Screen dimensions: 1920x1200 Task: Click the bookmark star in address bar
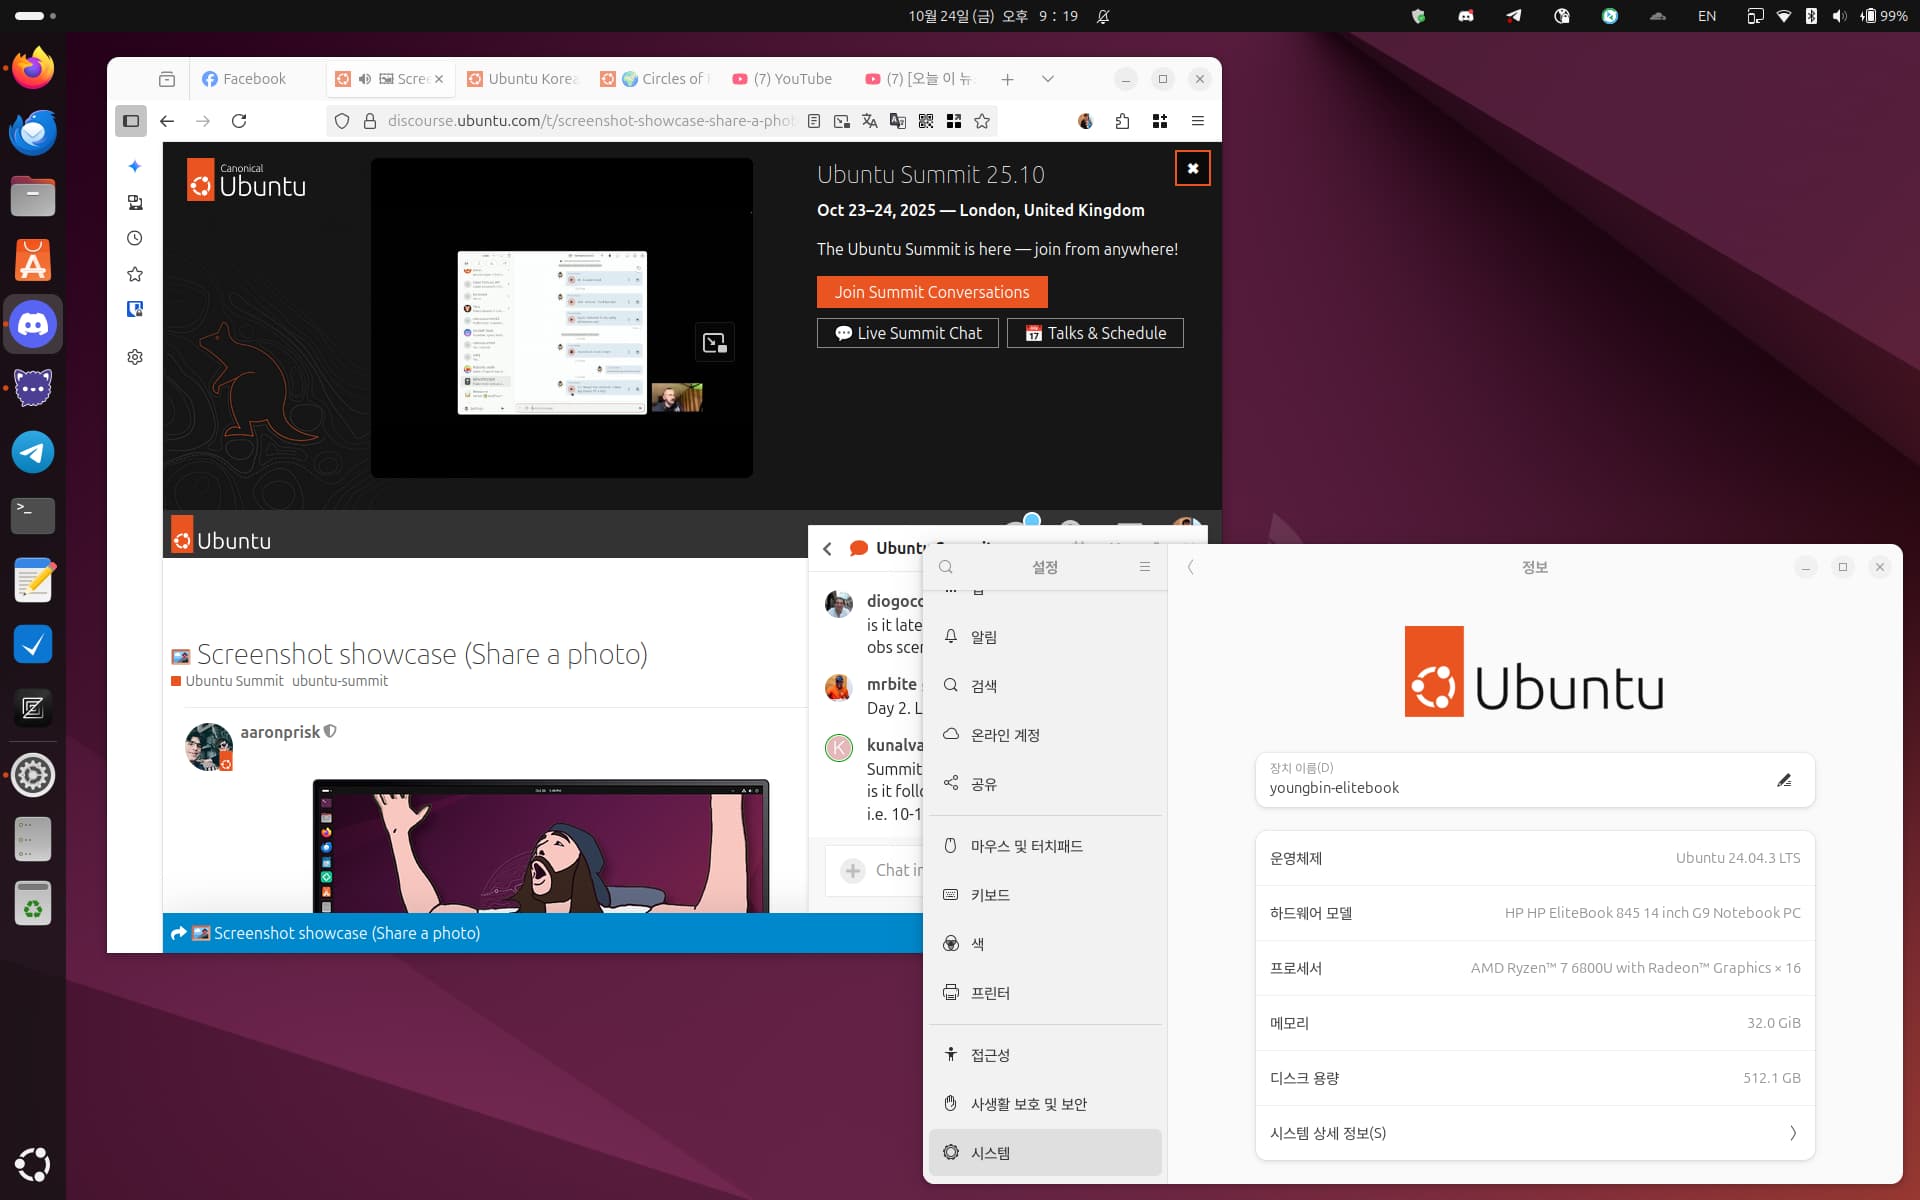(x=982, y=121)
